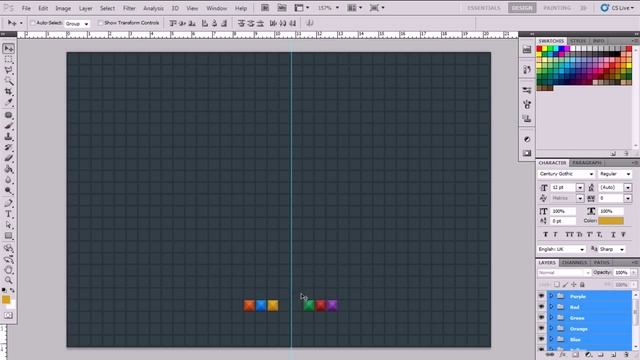The height and width of the screenshot is (360, 640).
Task: Click the create new group icon
Action: [601, 356]
